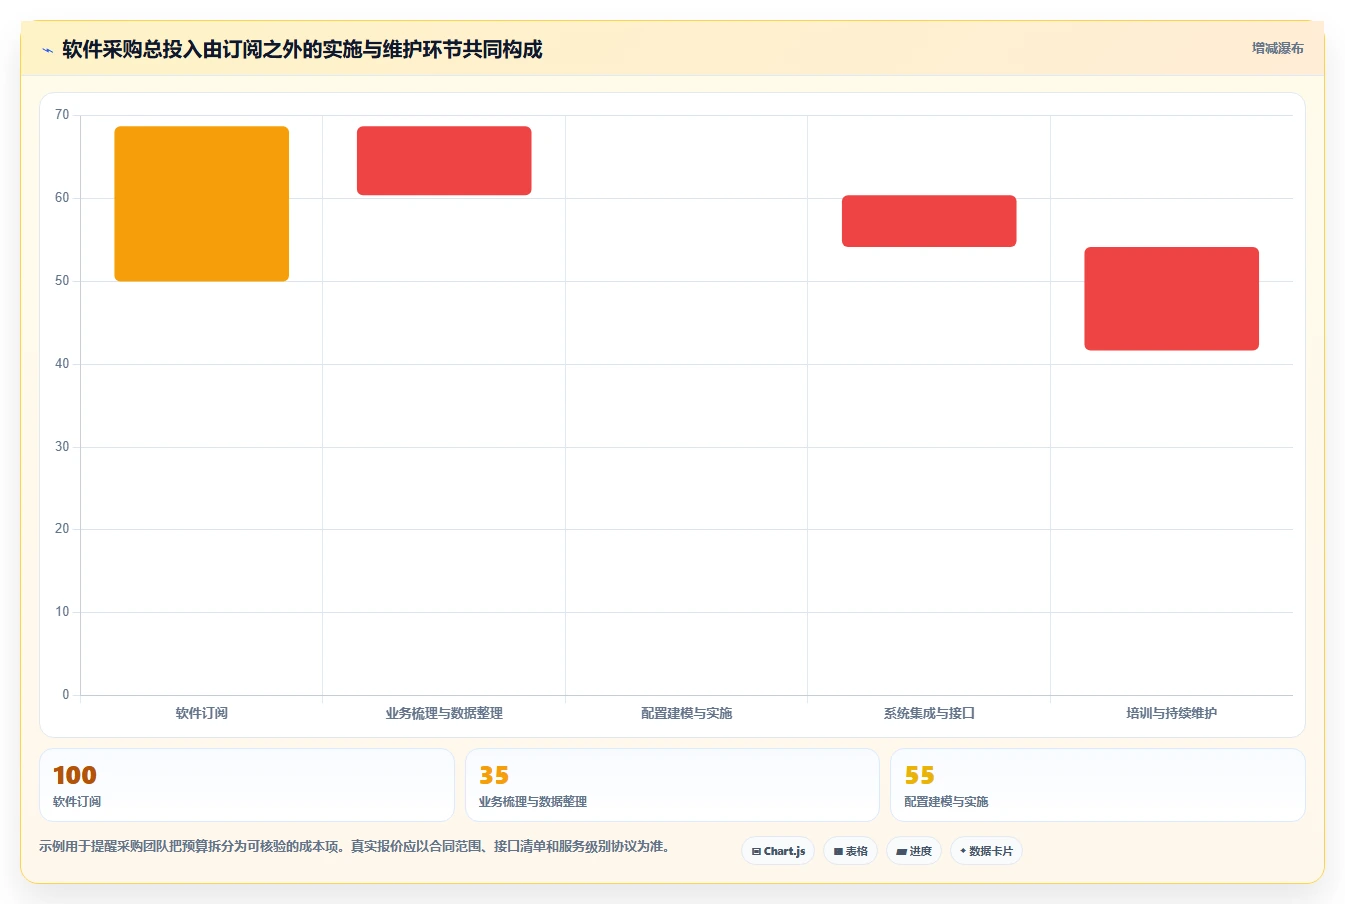Click the y-axis value 50

click(62, 281)
